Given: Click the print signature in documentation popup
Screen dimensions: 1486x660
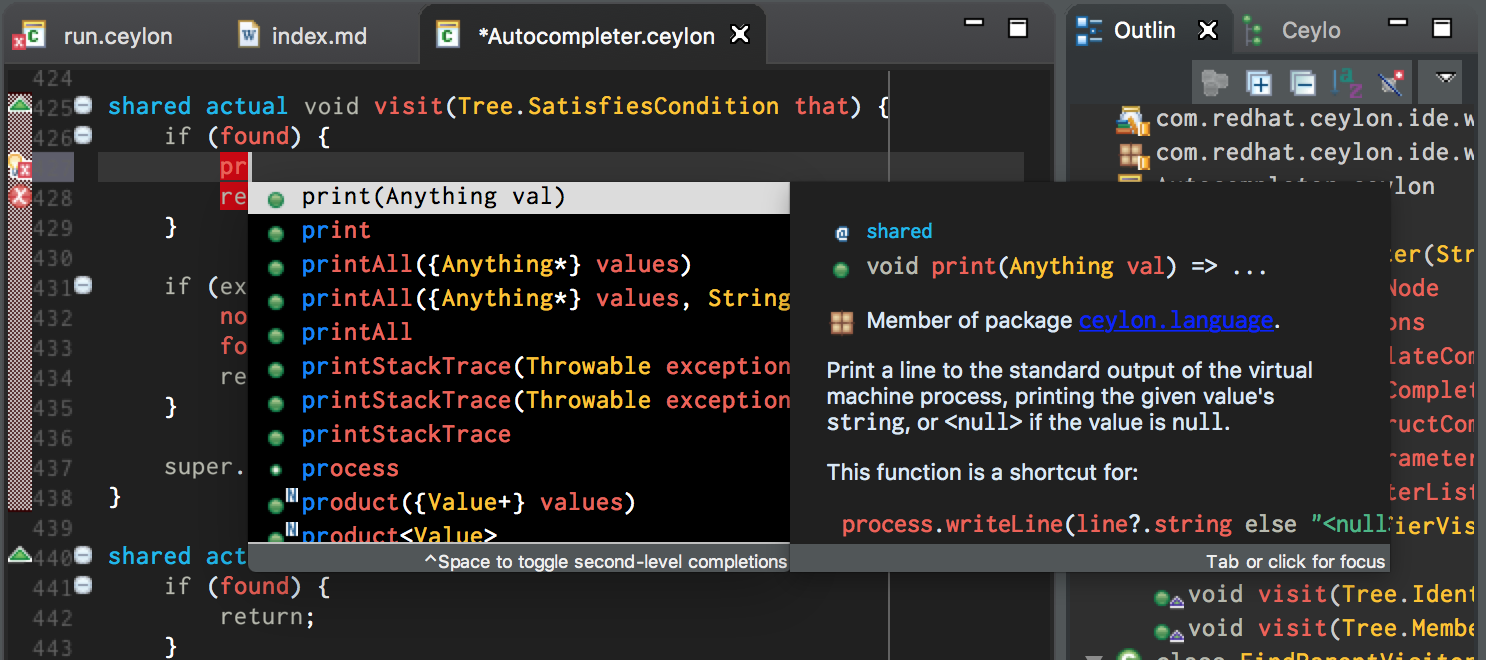Looking at the screenshot, I should pyautogui.click(x=1067, y=267).
